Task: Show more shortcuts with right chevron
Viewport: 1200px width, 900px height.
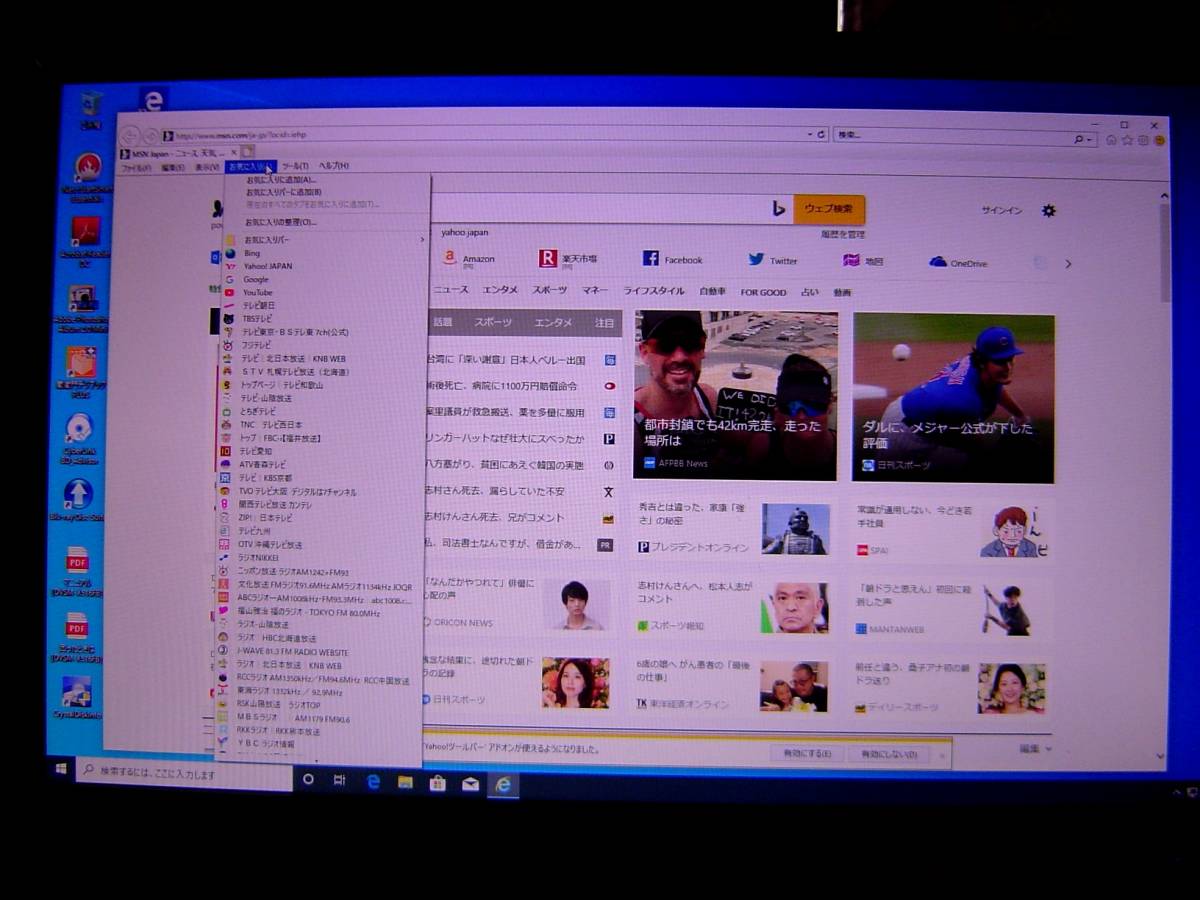Action: click(x=1068, y=264)
